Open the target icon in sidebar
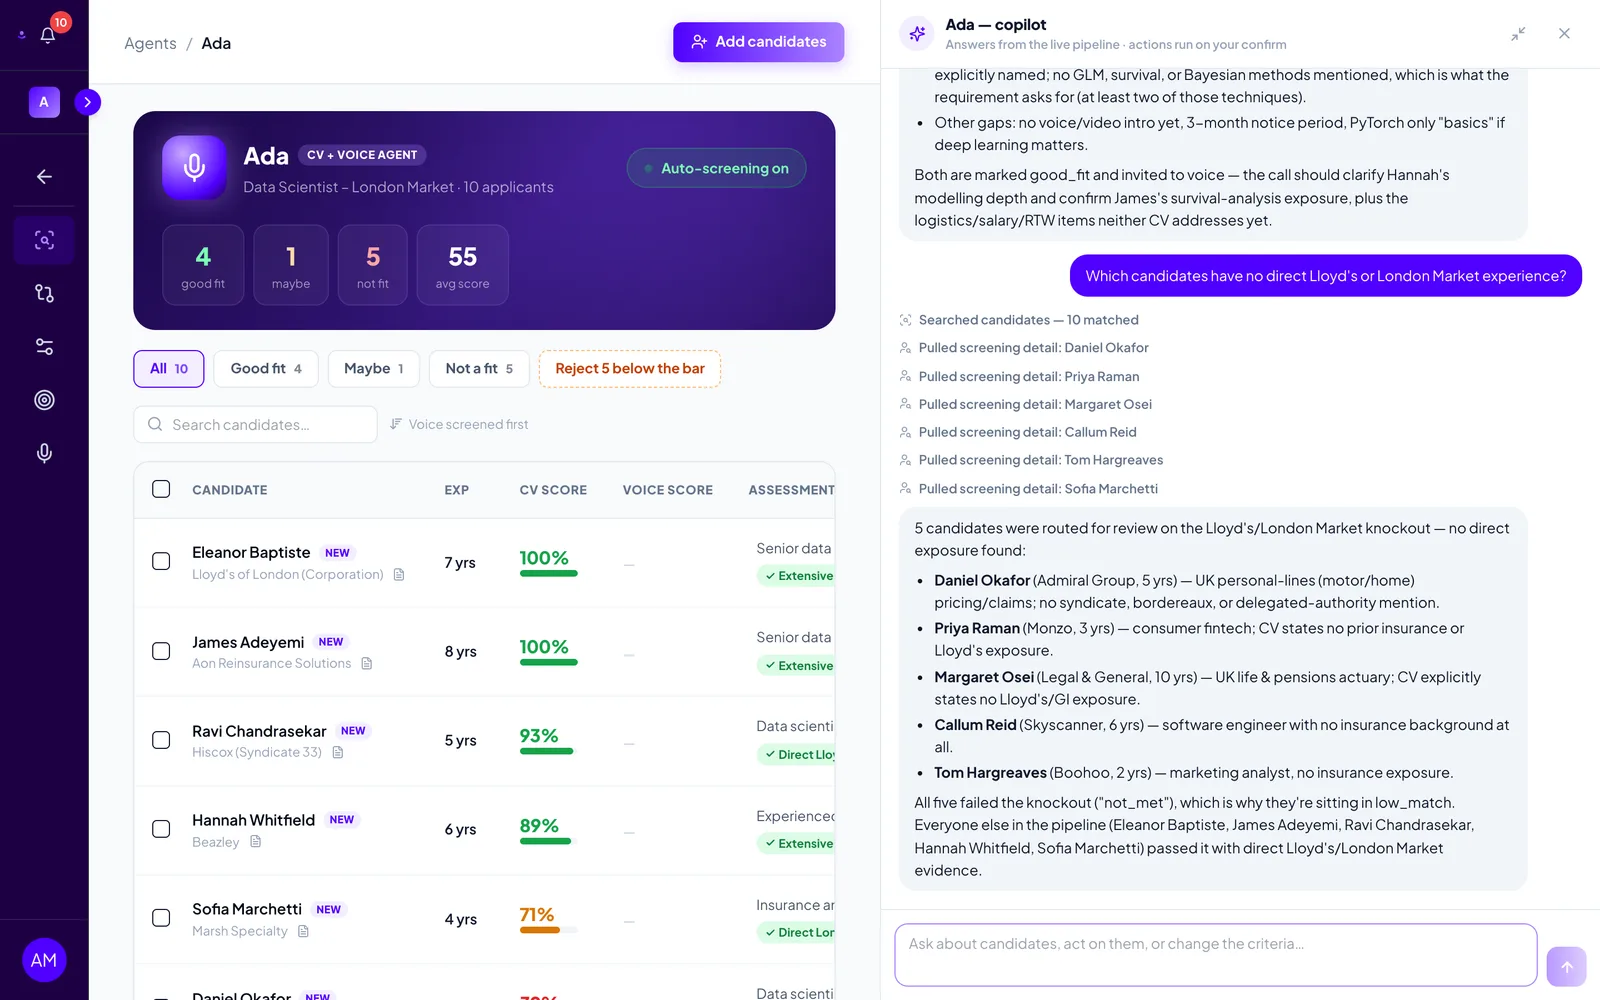The image size is (1600, 1000). (x=44, y=400)
